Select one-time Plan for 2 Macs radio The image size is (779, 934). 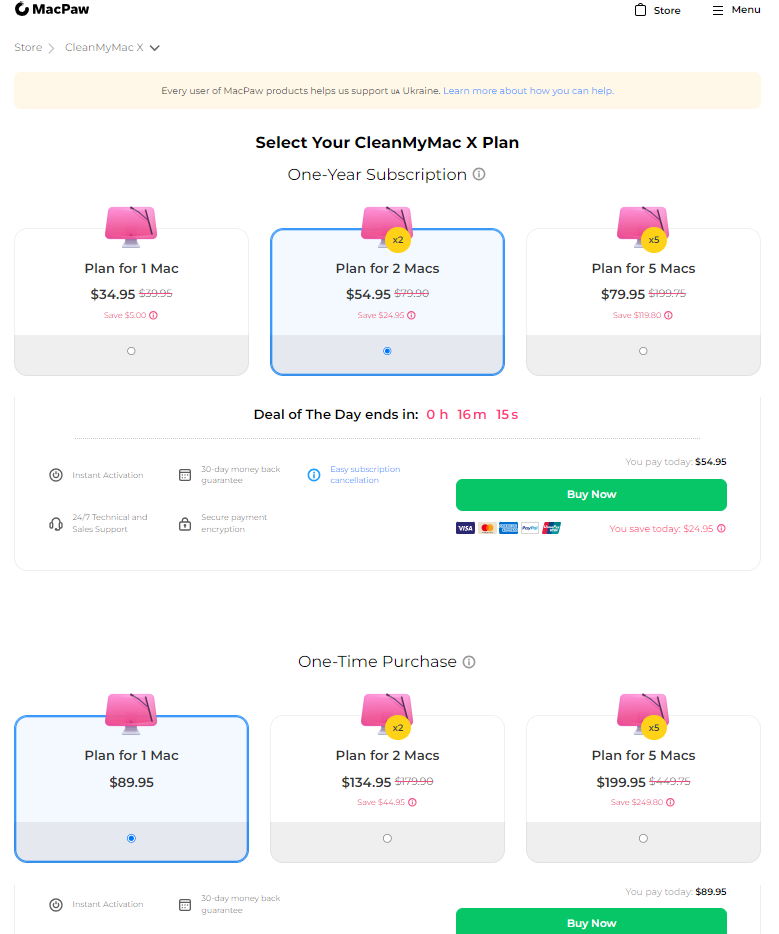(x=387, y=838)
